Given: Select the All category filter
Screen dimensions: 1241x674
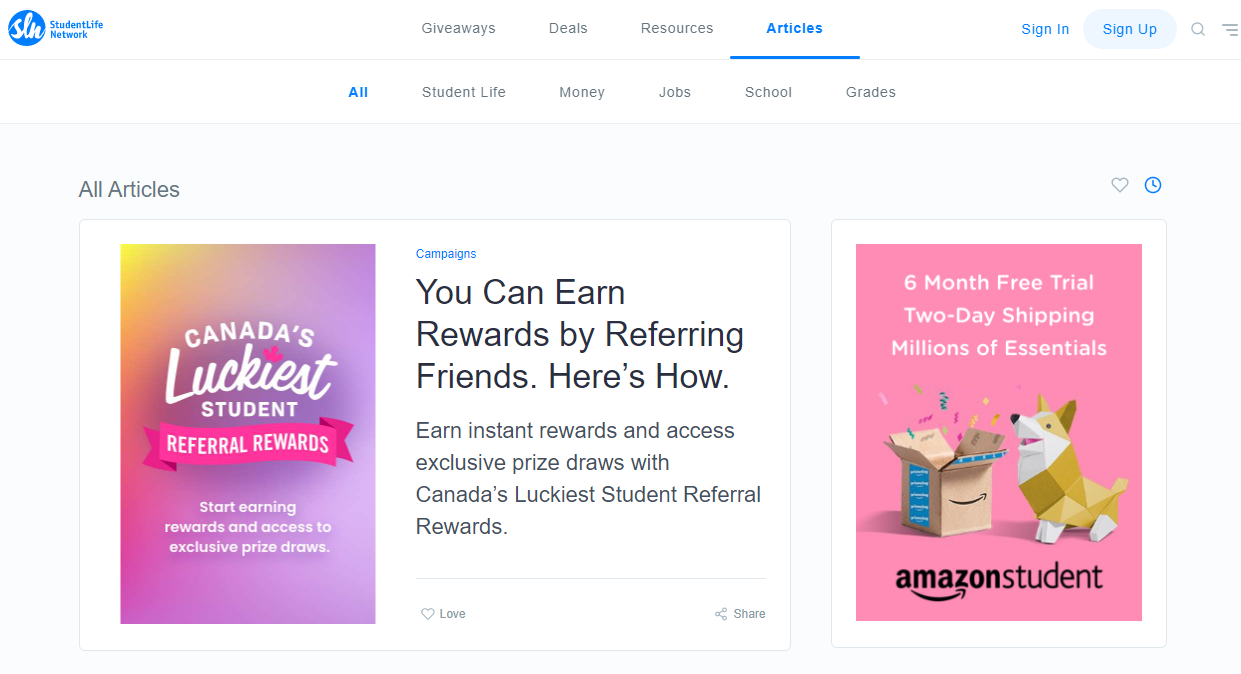Looking at the screenshot, I should (358, 92).
